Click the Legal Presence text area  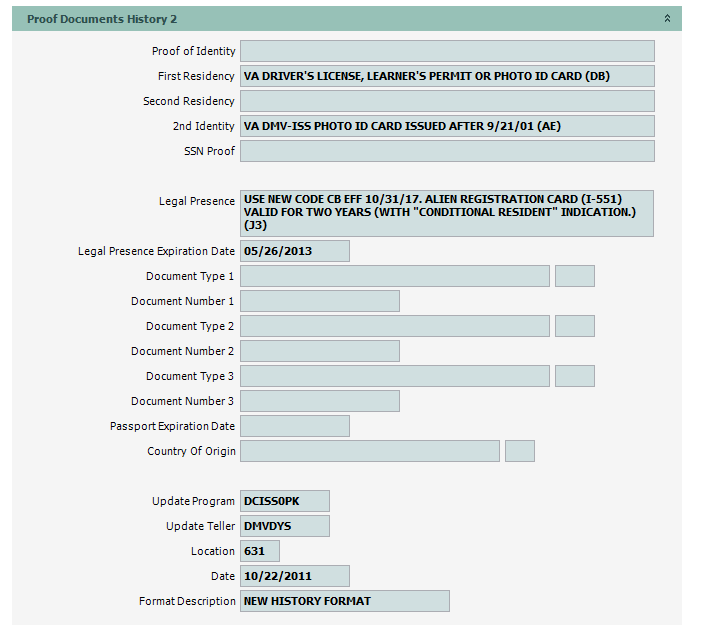(x=447, y=213)
